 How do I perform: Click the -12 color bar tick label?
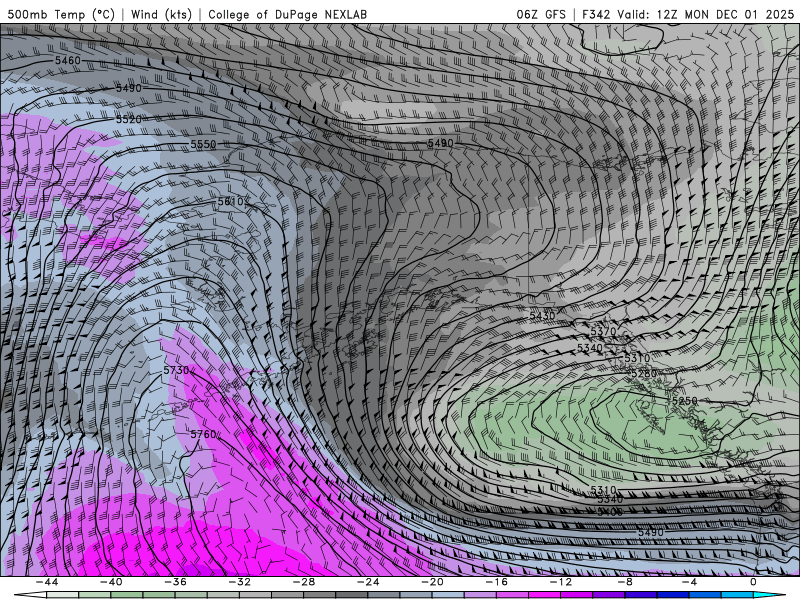(561, 582)
